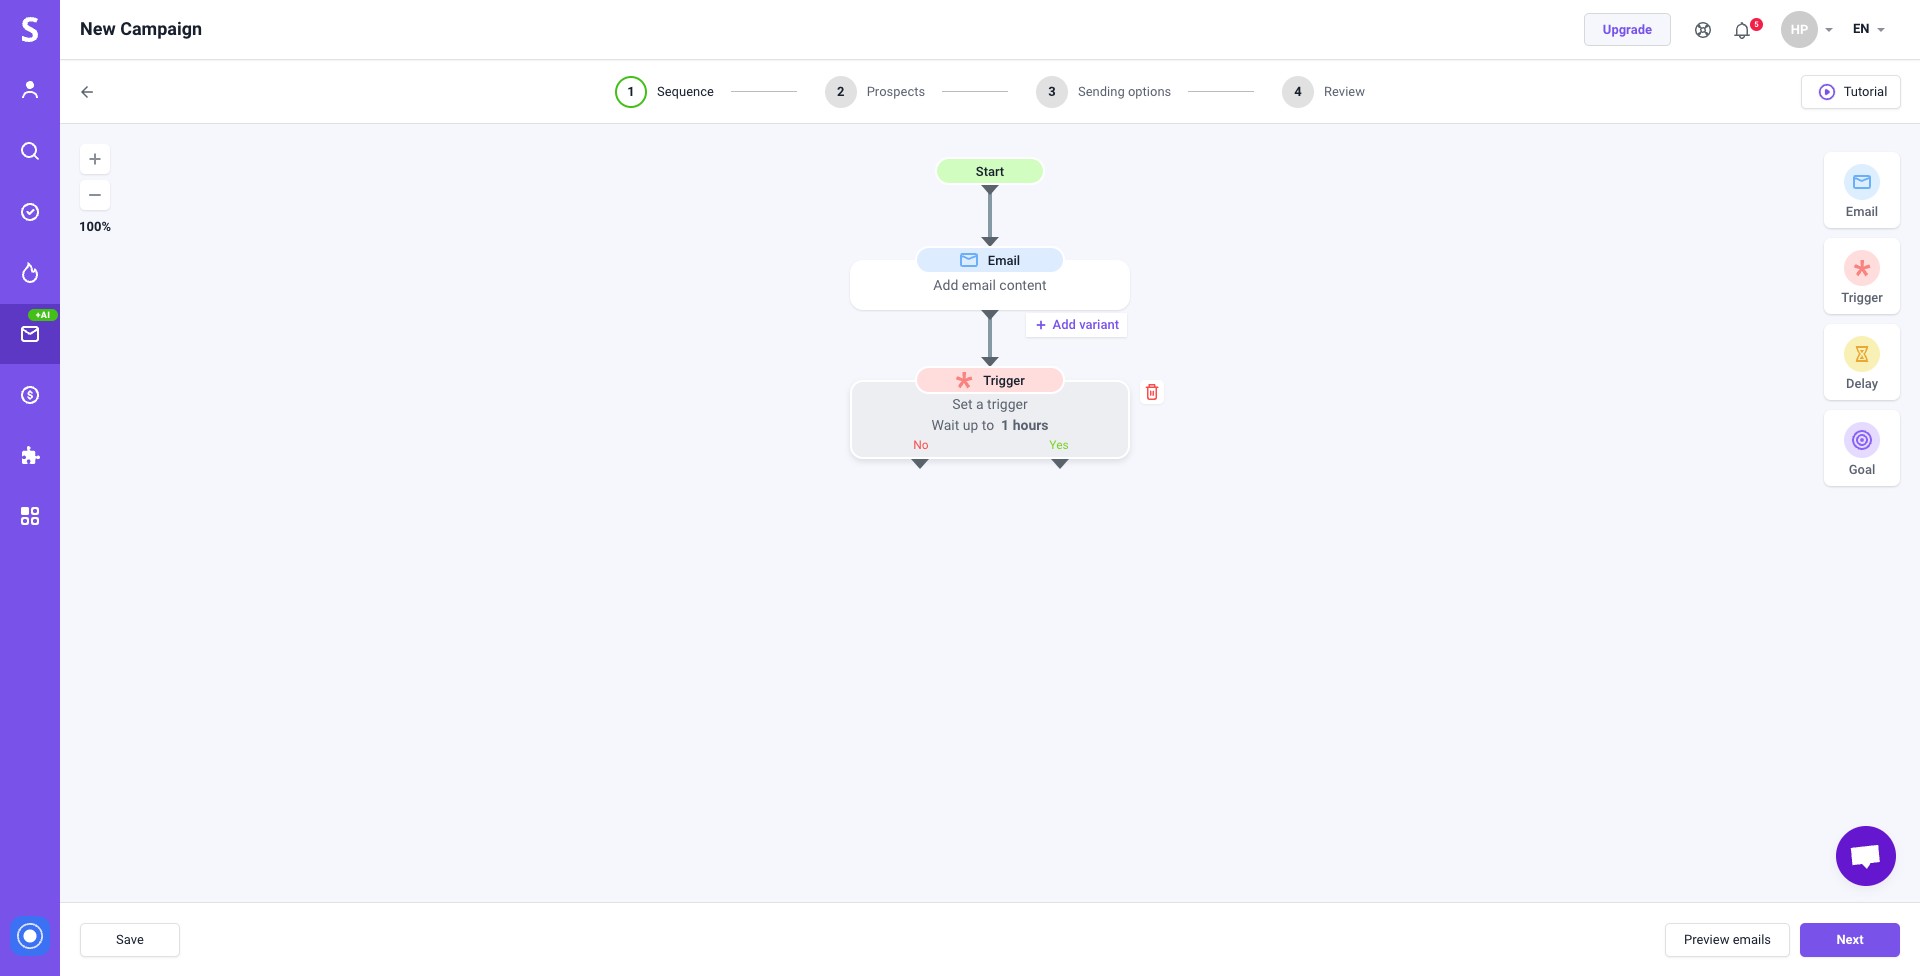The width and height of the screenshot is (1920, 976).
Task: Open the HP account dropdown menu
Action: pyautogui.click(x=1808, y=29)
